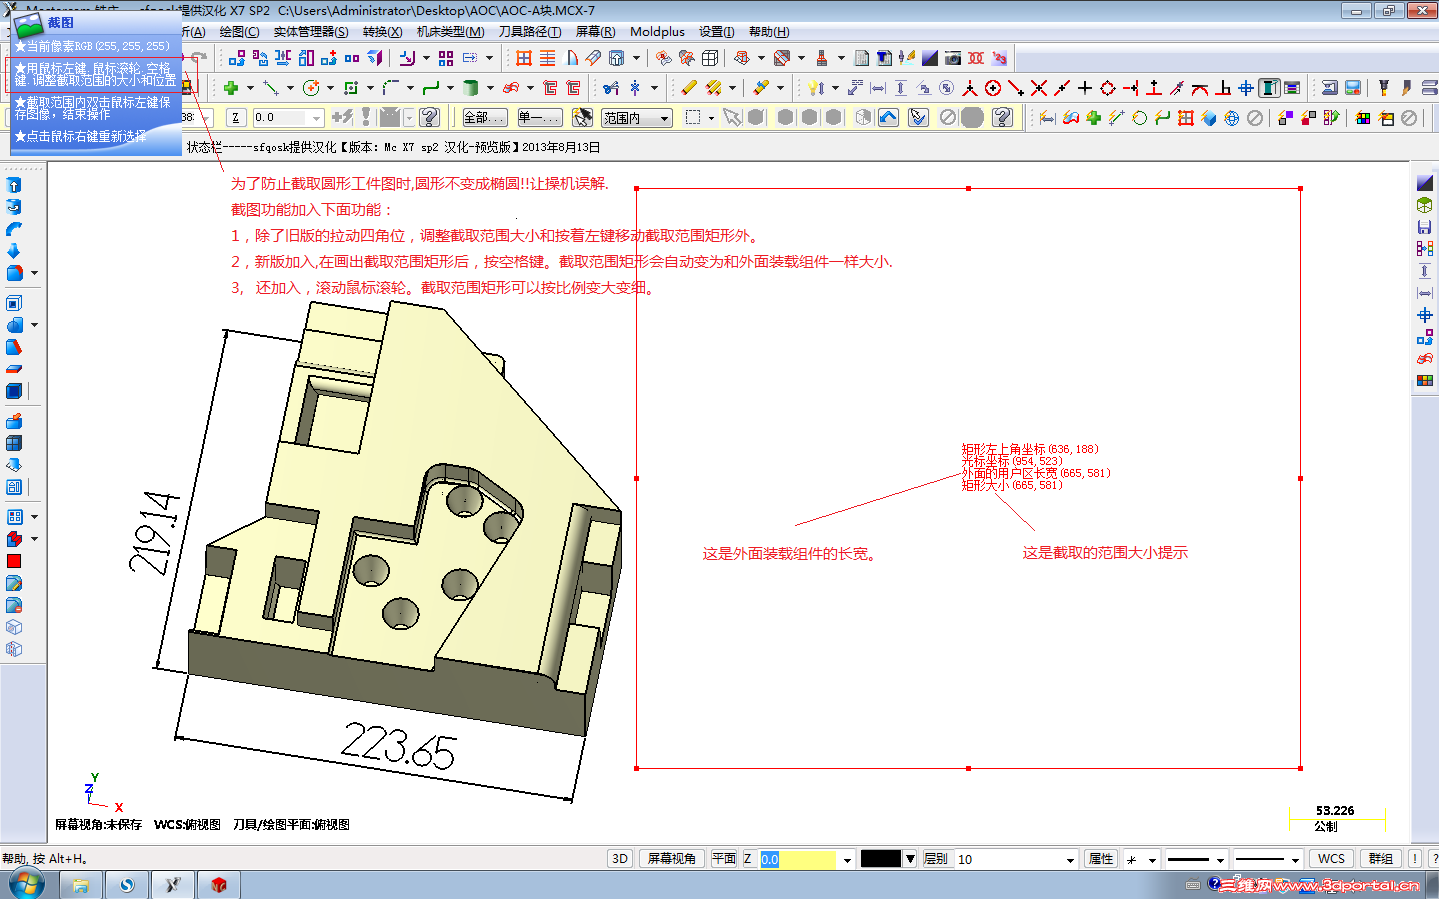Screen dimensions: 1439x899
Task: Click the dashed selection rectangle icon
Action: (x=693, y=117)
